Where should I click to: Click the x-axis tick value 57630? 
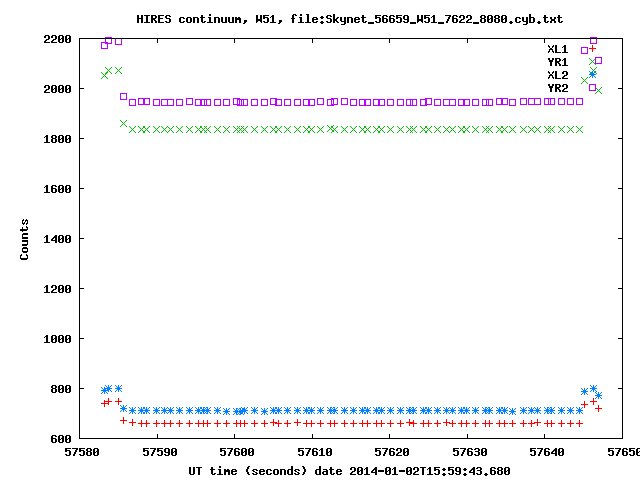coord(469,452)
